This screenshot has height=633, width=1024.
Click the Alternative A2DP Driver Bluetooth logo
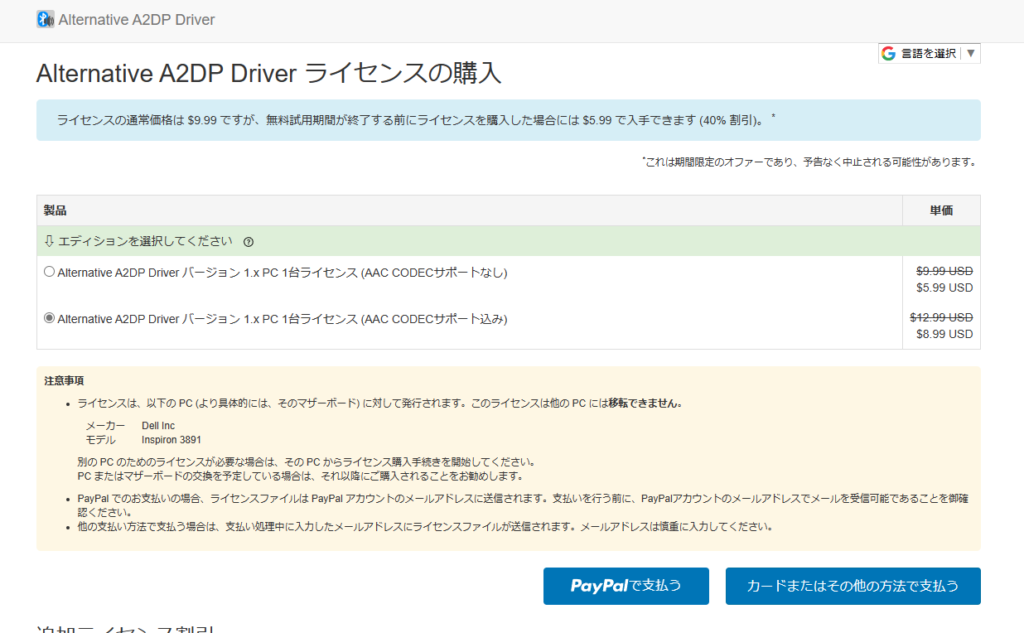(44, 18)
